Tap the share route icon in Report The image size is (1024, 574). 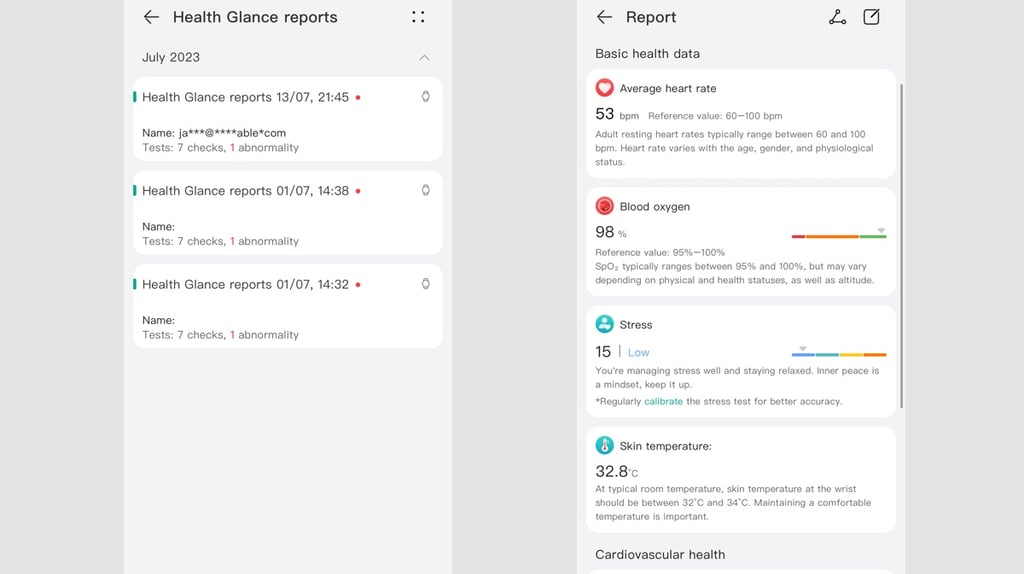coord(837,17)
